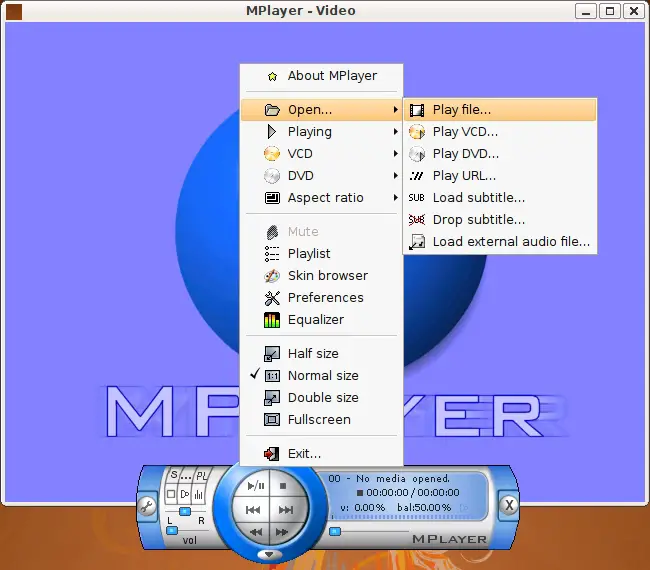Image resolution: width=650 pixels, height=570 pixels.
Task: Click the star icon beside About MPlayer
Action: click(x=272, y=76)
